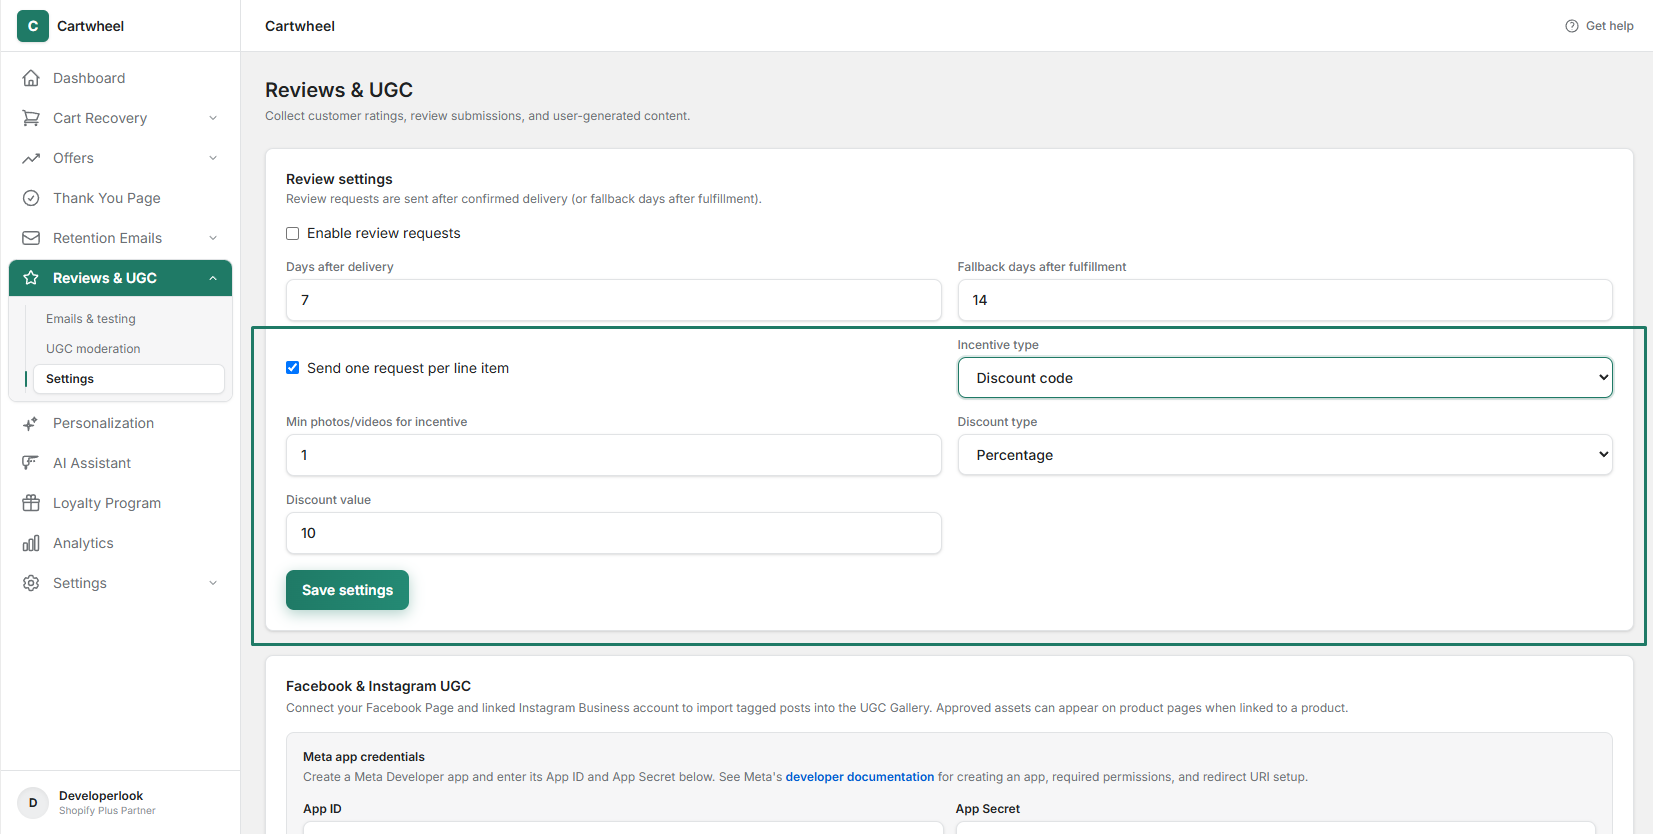Open Emails & testing submenu item
Screen dimensions: 1653x834
[128, 319]
